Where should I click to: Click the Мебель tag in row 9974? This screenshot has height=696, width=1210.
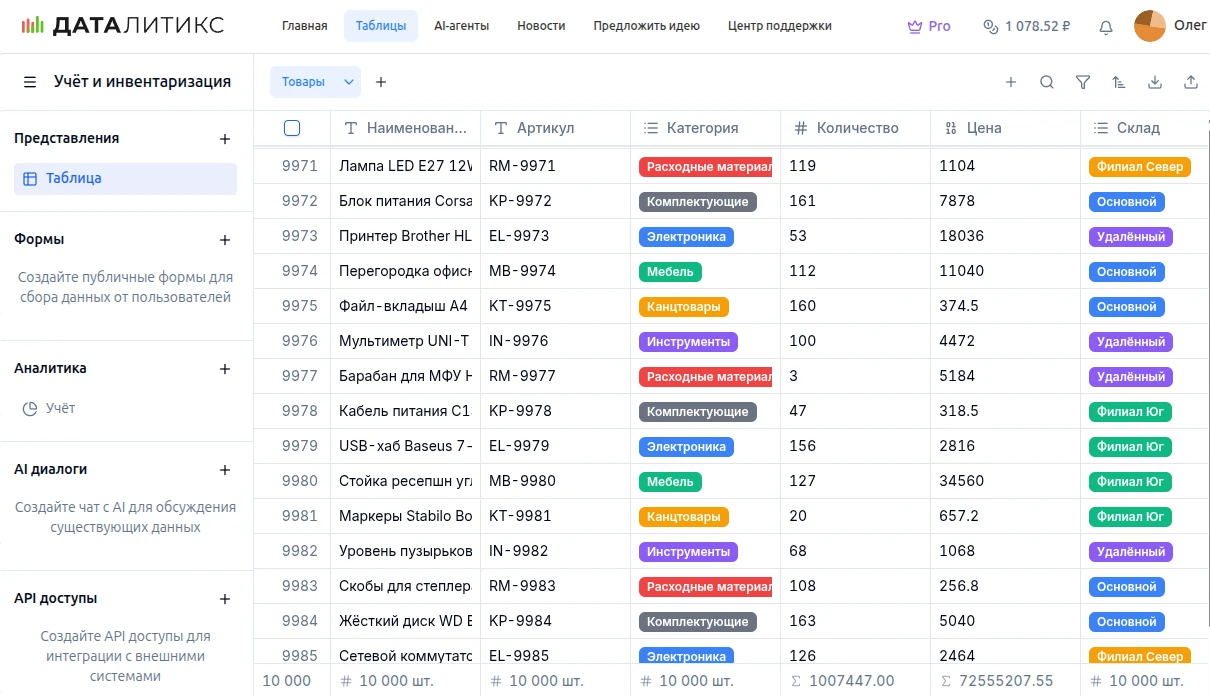click(670, 272)
